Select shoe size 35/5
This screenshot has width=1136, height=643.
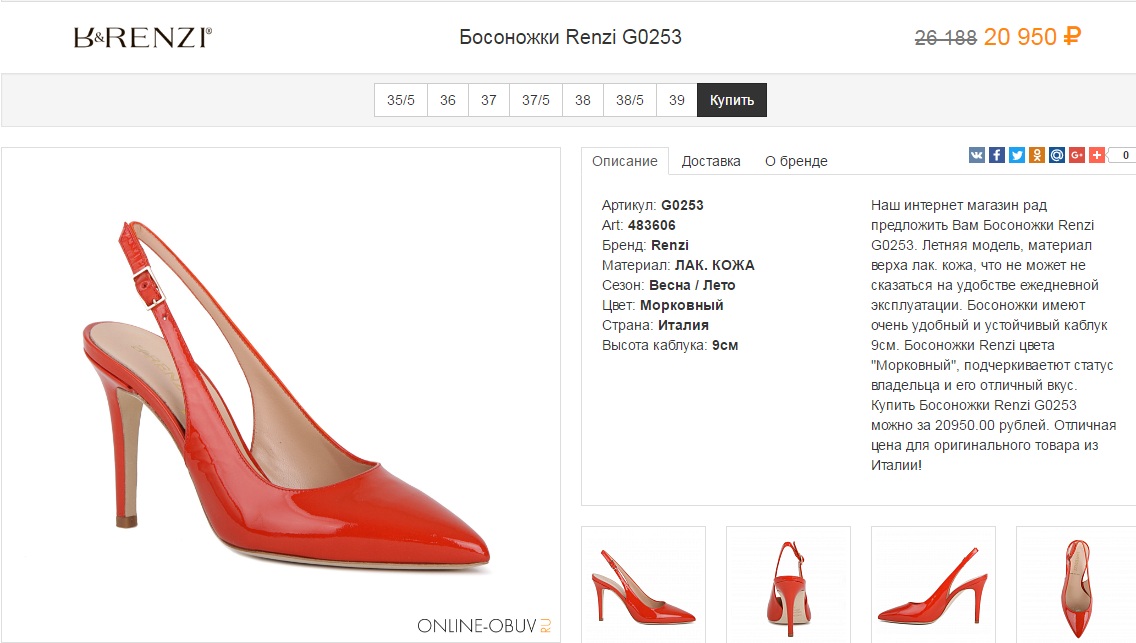pyautogui.click(x=401, y=100)
